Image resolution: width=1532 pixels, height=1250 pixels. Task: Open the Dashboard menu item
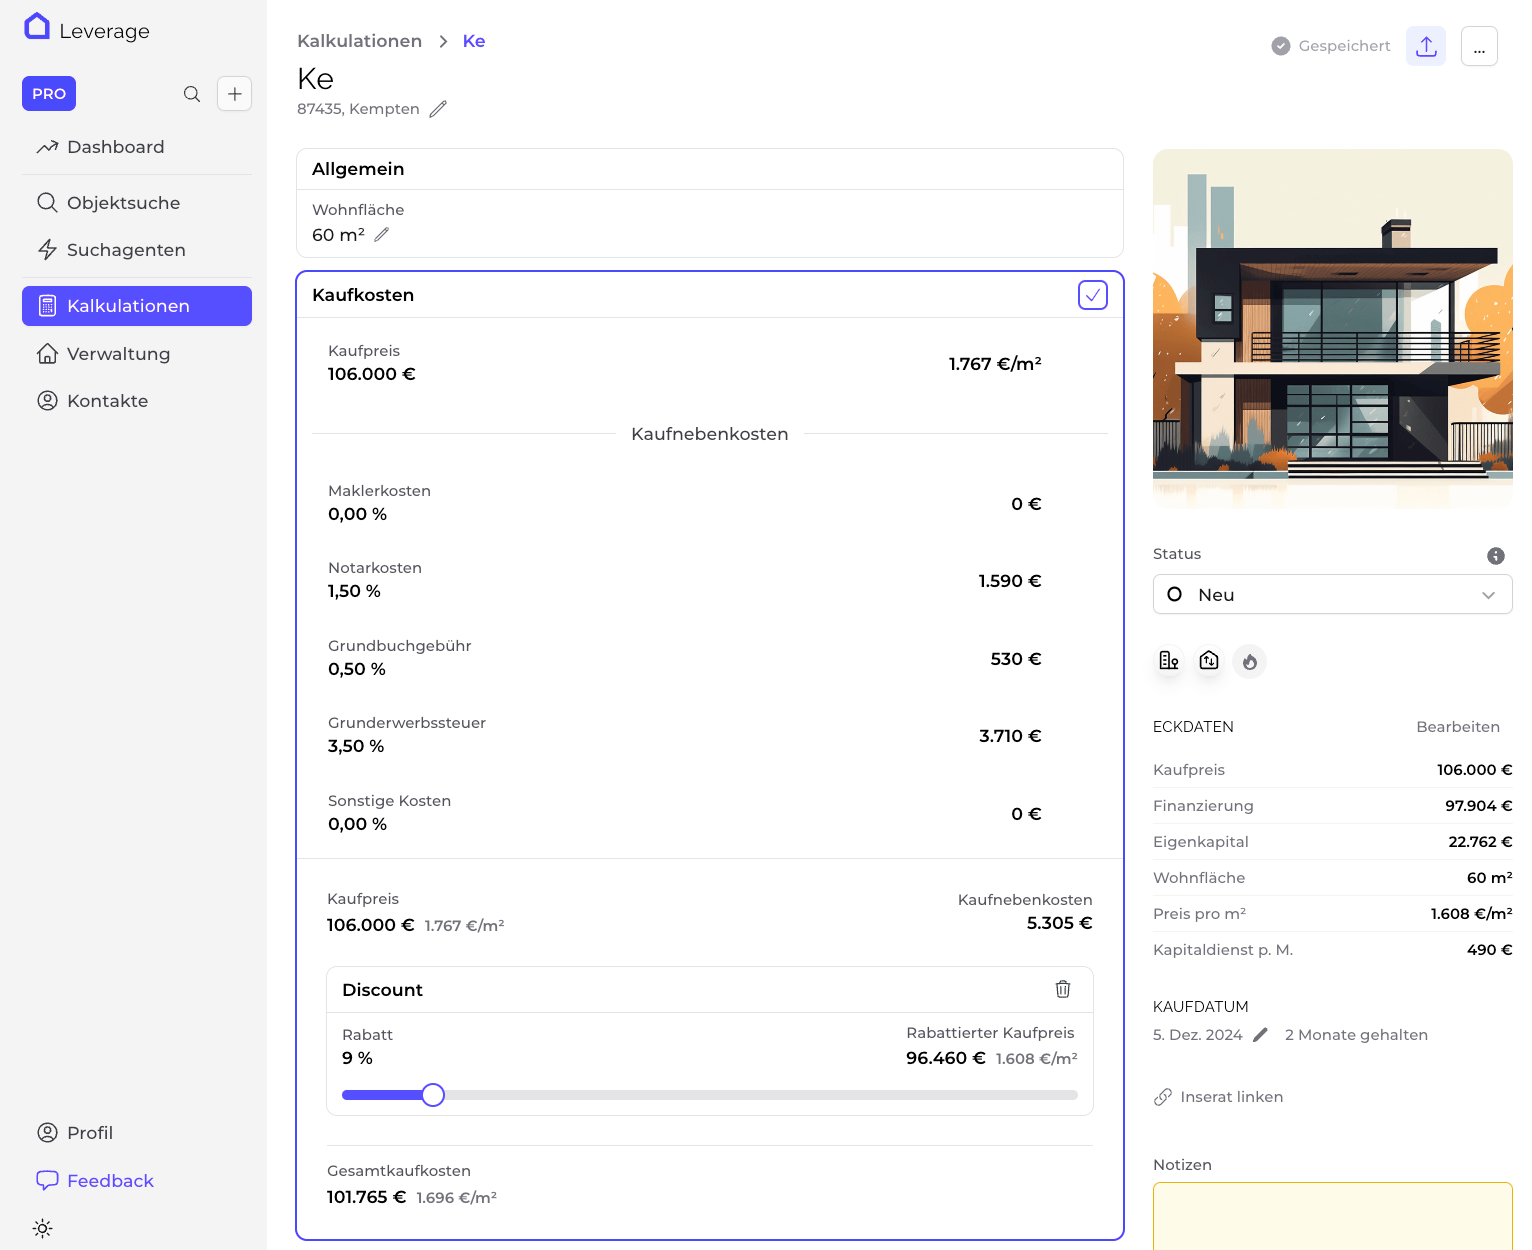click(115, 147)
